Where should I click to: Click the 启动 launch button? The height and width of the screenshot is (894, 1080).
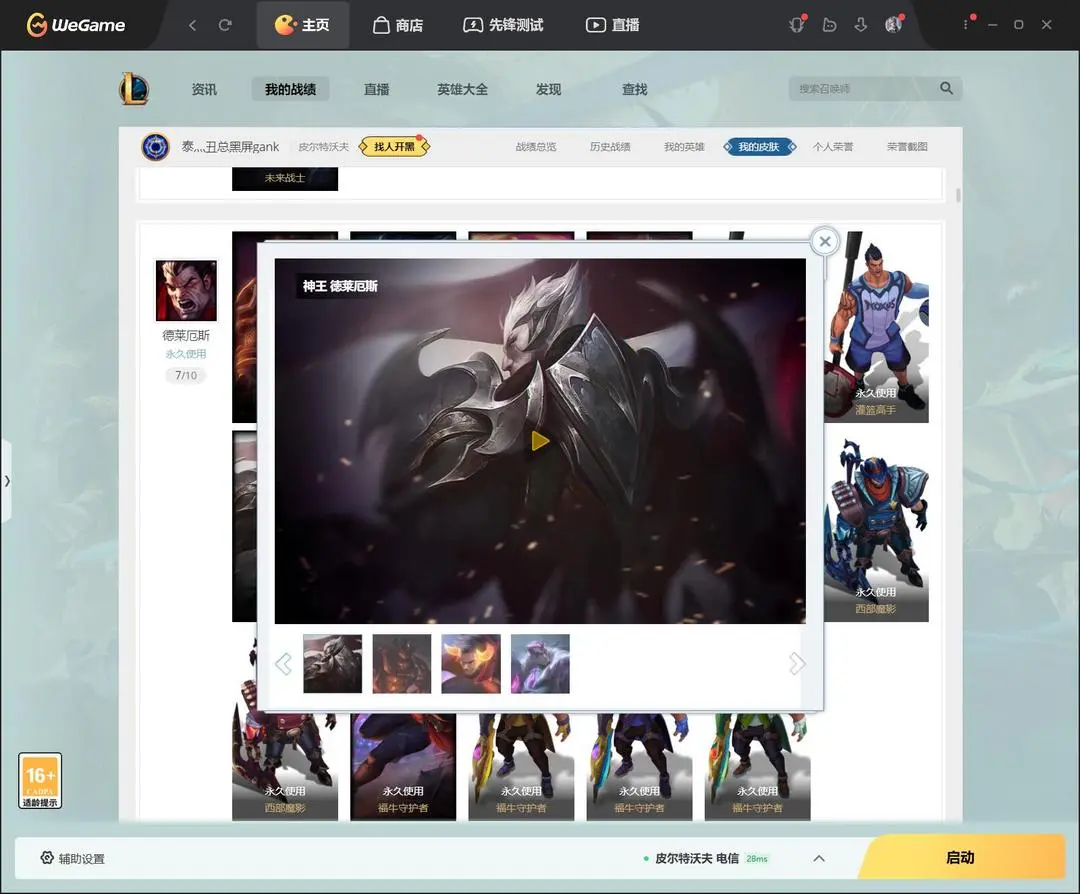click(x=960, y=857)
